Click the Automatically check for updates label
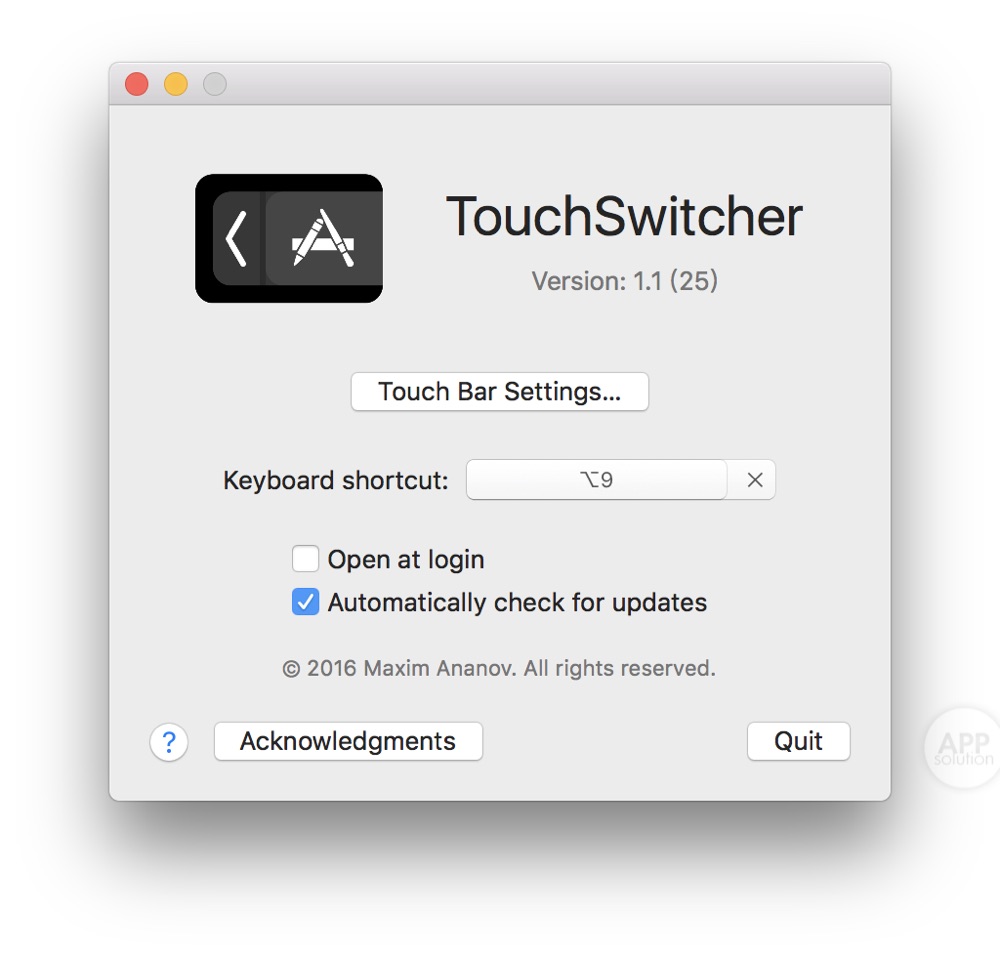Viewport: 1000px width, 957px height. [517, 603]
